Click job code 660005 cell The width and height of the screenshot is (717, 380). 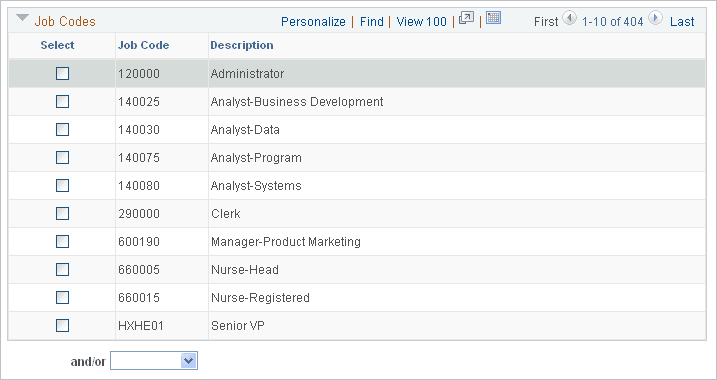(x=139, y=270)
